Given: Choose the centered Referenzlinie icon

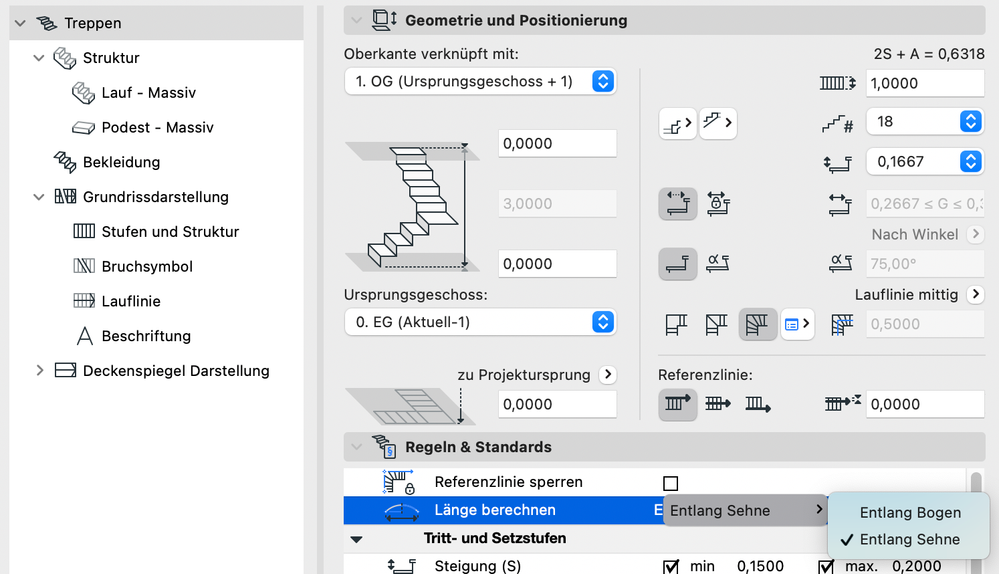Looking at the screenshot, I should (717, 404).
